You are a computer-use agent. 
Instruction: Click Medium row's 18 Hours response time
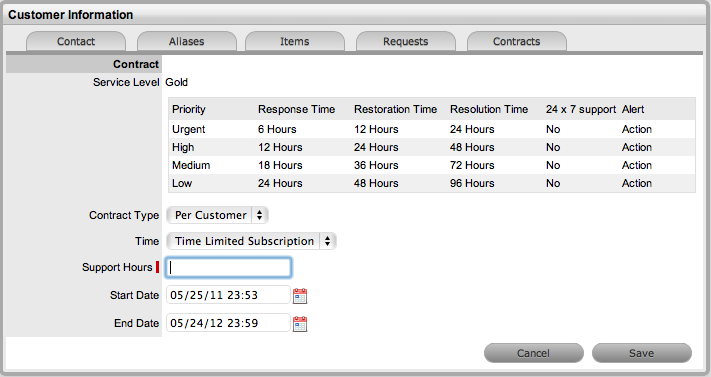pyautogui.click(x=280, y=165)
